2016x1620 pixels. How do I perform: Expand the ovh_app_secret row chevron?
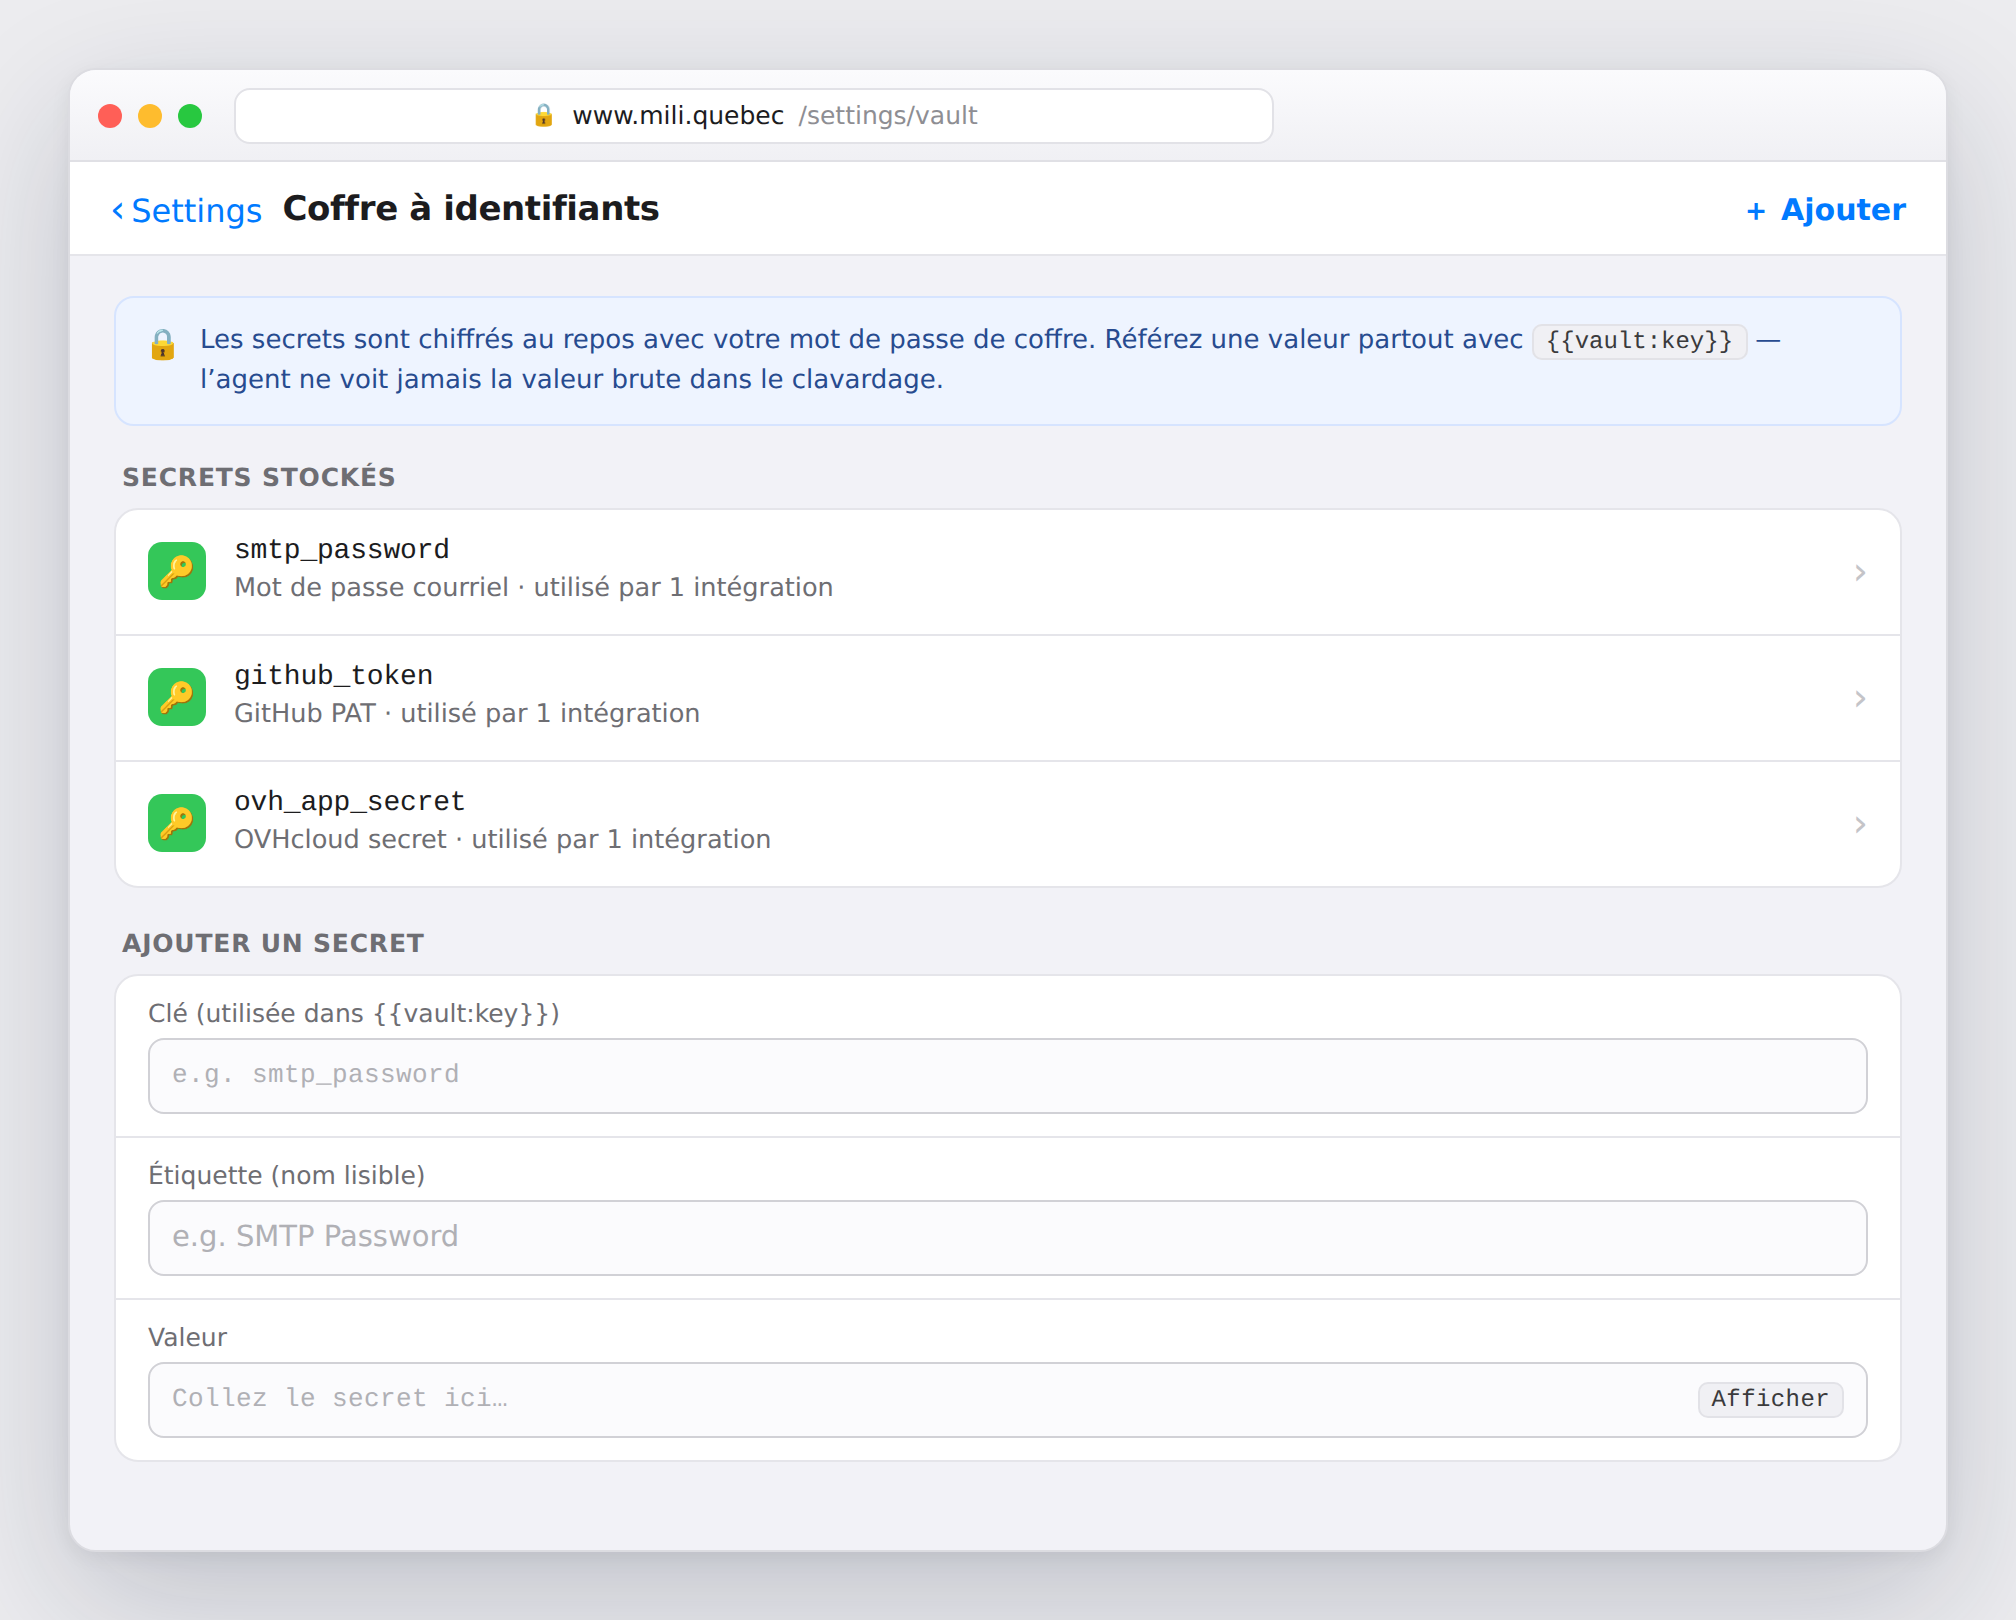coord(1860,824)
